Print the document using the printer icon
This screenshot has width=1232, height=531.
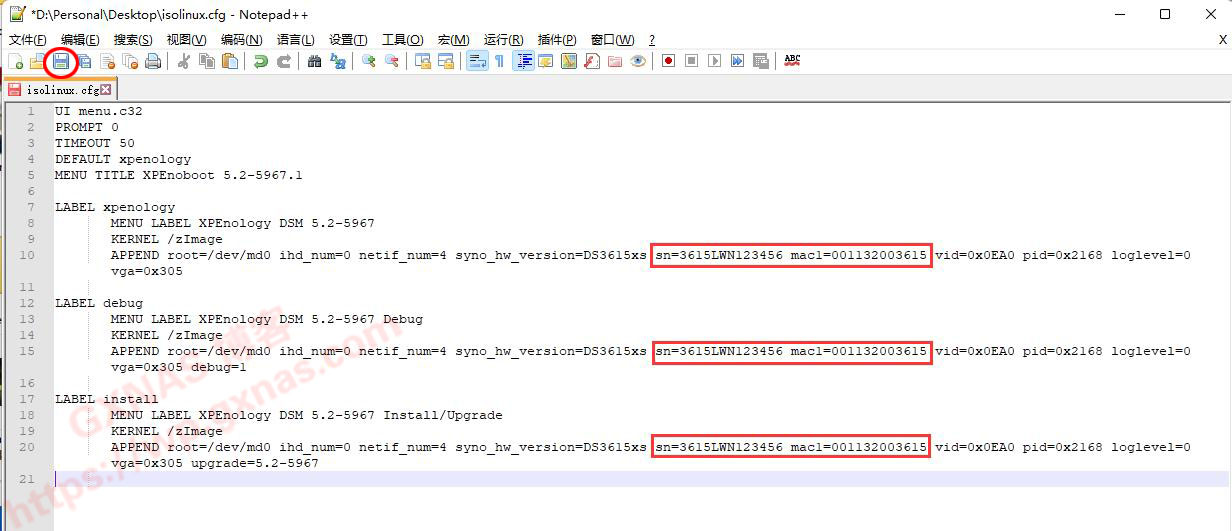click(x=153, y=61)
